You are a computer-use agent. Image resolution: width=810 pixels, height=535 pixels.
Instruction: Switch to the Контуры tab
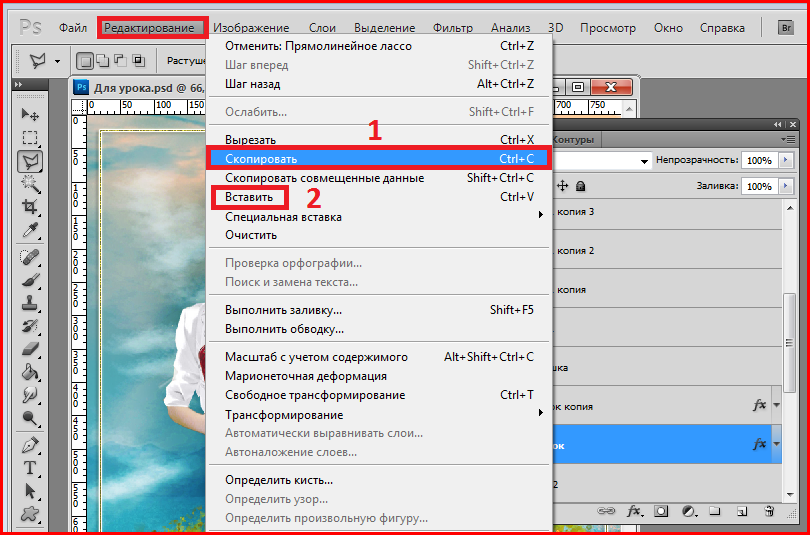[x=573, y=139]
